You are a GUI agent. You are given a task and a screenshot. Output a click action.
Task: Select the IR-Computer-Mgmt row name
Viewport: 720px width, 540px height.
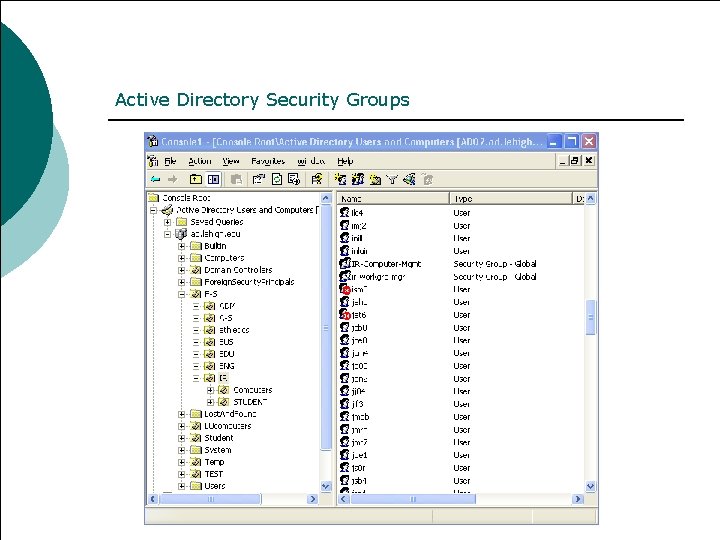pos(386,264)
